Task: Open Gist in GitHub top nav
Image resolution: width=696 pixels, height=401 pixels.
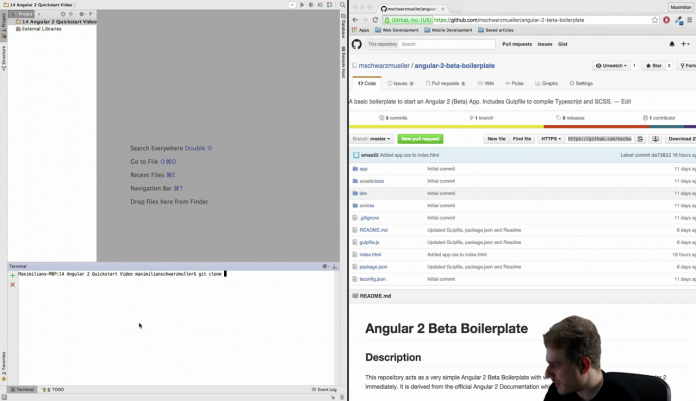Action: pyautogui.click(x=563, y=44)
